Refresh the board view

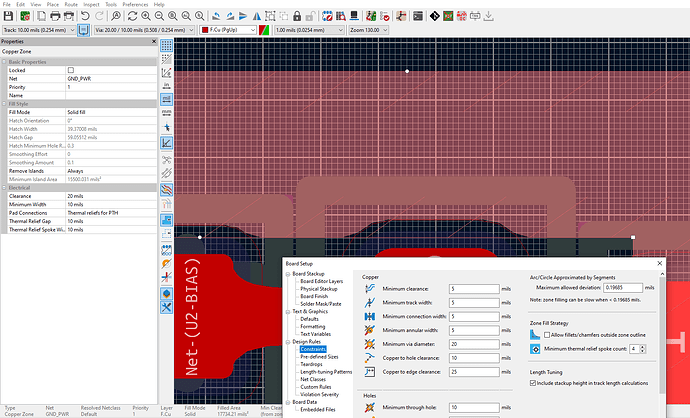(132, 16)
